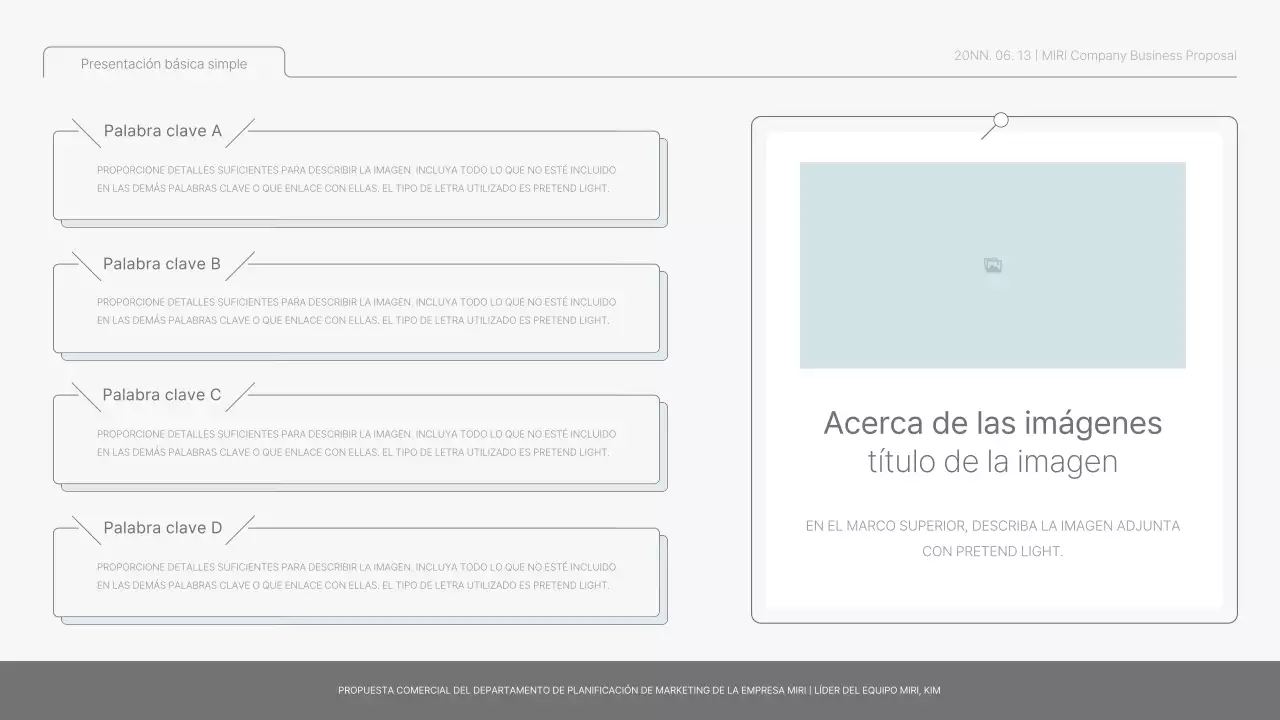The width and height of the screenshot is (1280, 720).
Task: Click the diagonal slash left of 'Palabra clave C'
Action: click(x=87, y=397)
